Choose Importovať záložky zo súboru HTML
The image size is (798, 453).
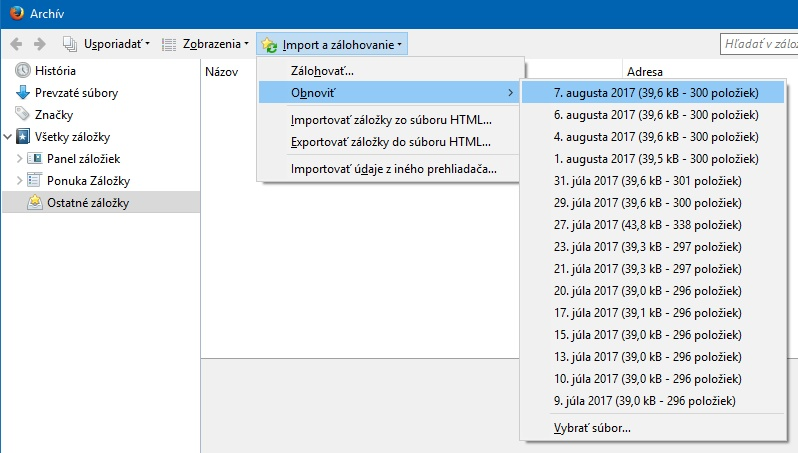coord(391,120)
